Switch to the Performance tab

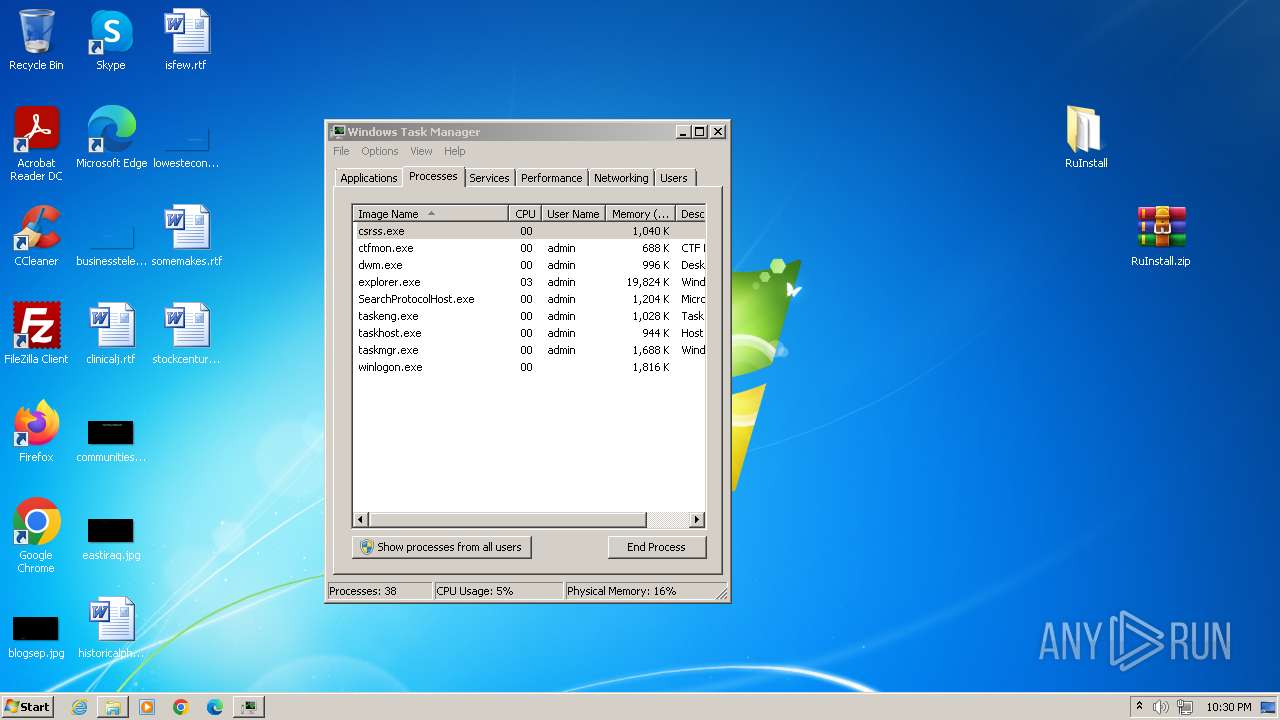point(551,178)
